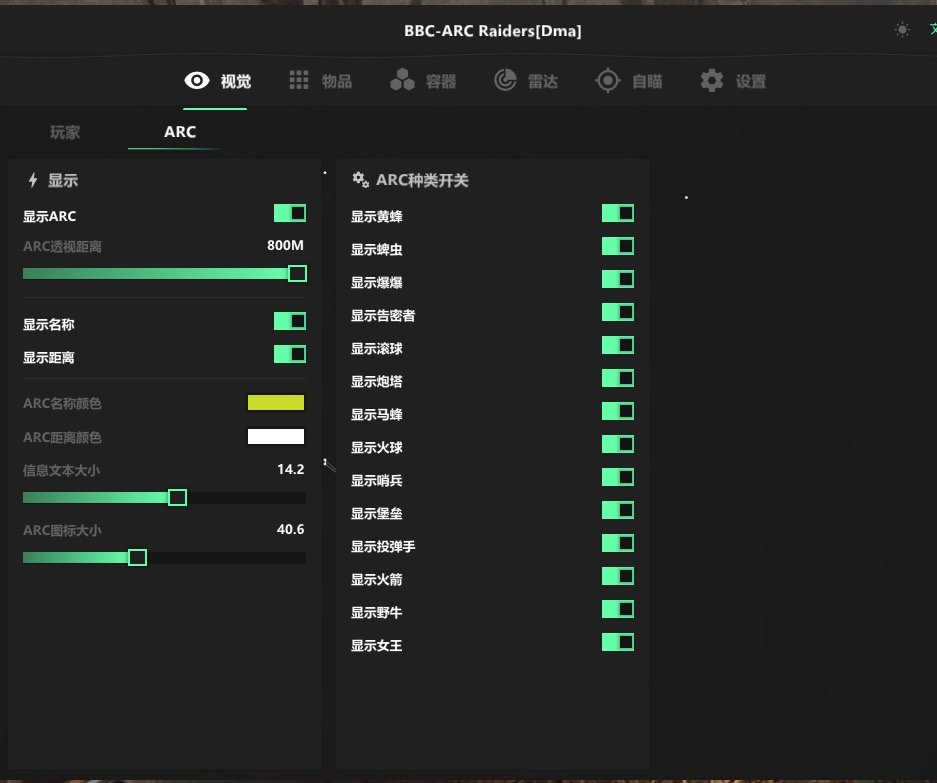The image size is (937, 783).
Task: Turn off the 显示名称 switch
Action: pyautogui.click(x=290, y=321)
